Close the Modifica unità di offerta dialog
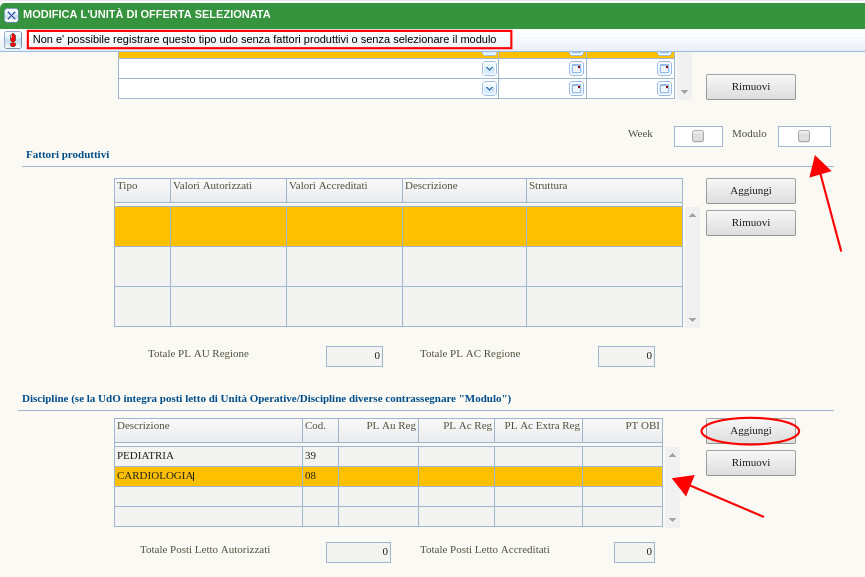 click(11, 15)
